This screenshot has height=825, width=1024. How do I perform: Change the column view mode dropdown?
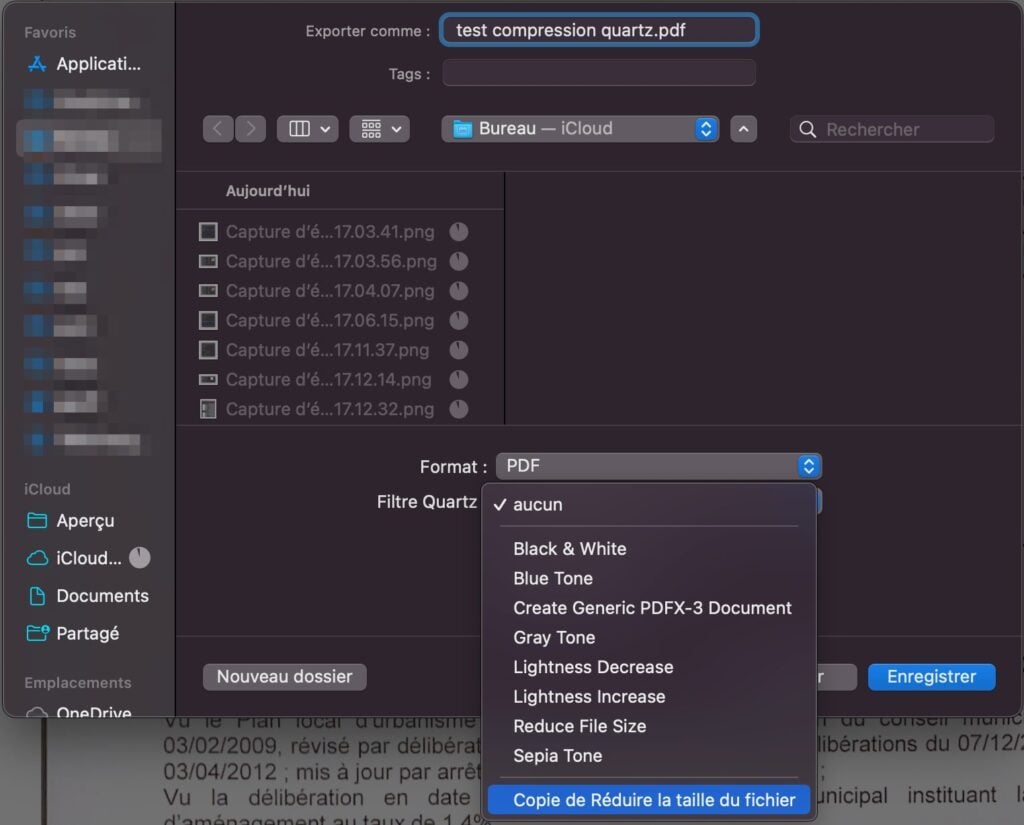click(308, 129)
